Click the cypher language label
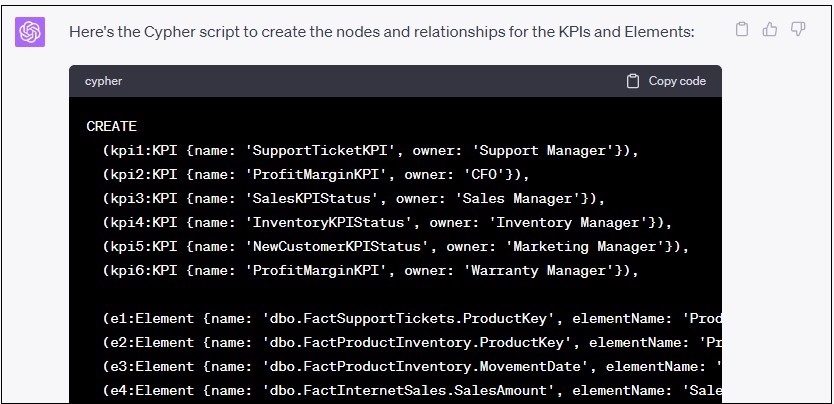Screen dimensions: 834x404 (x=104, y=81)
